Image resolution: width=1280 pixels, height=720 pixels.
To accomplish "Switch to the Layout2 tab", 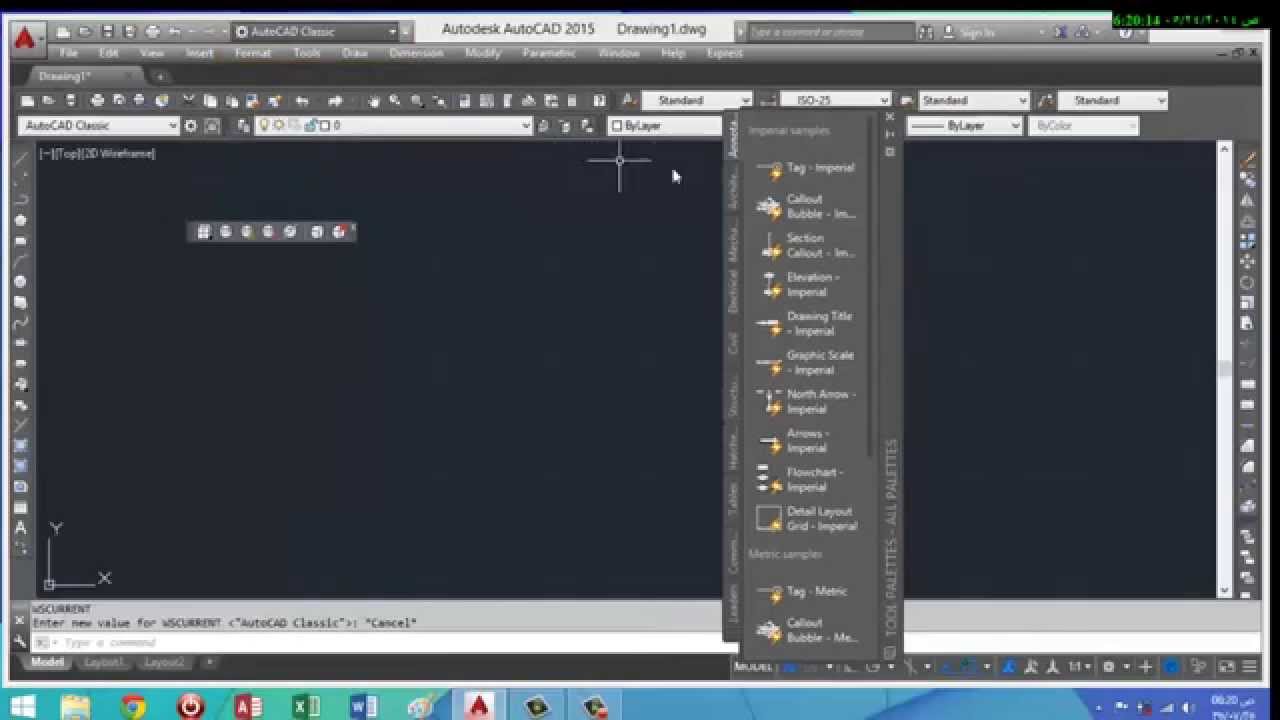I will coord(164,662).
